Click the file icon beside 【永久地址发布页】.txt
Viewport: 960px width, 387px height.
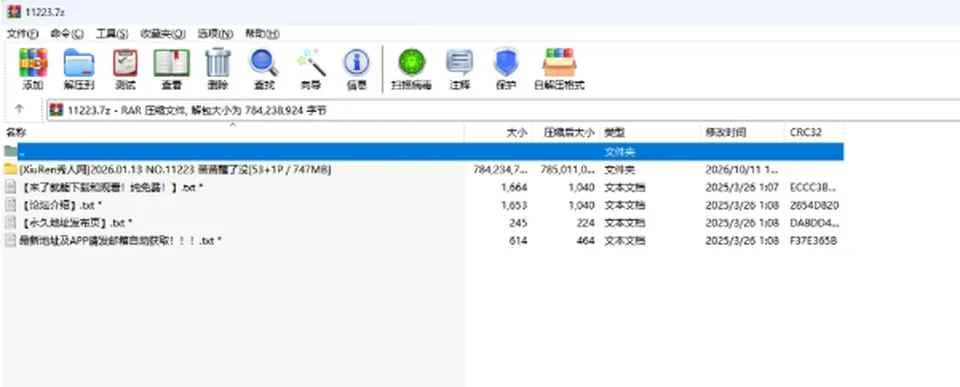point(10,222)
